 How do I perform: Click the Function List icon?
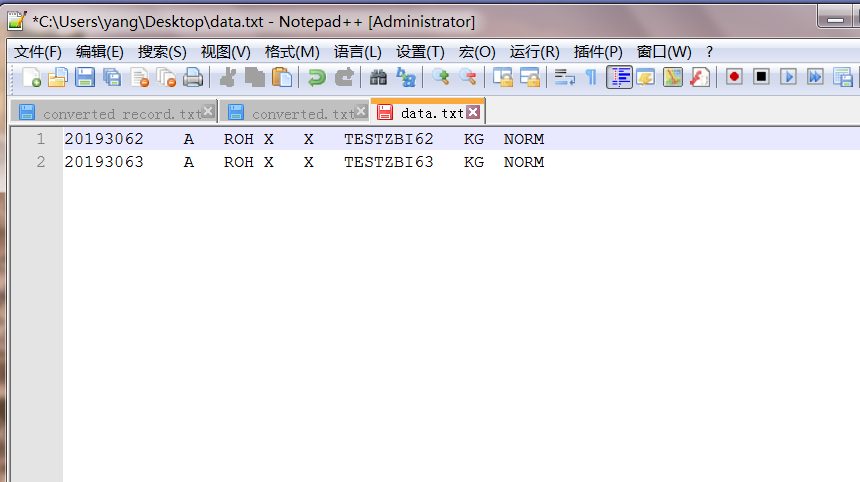click(700, 77)
